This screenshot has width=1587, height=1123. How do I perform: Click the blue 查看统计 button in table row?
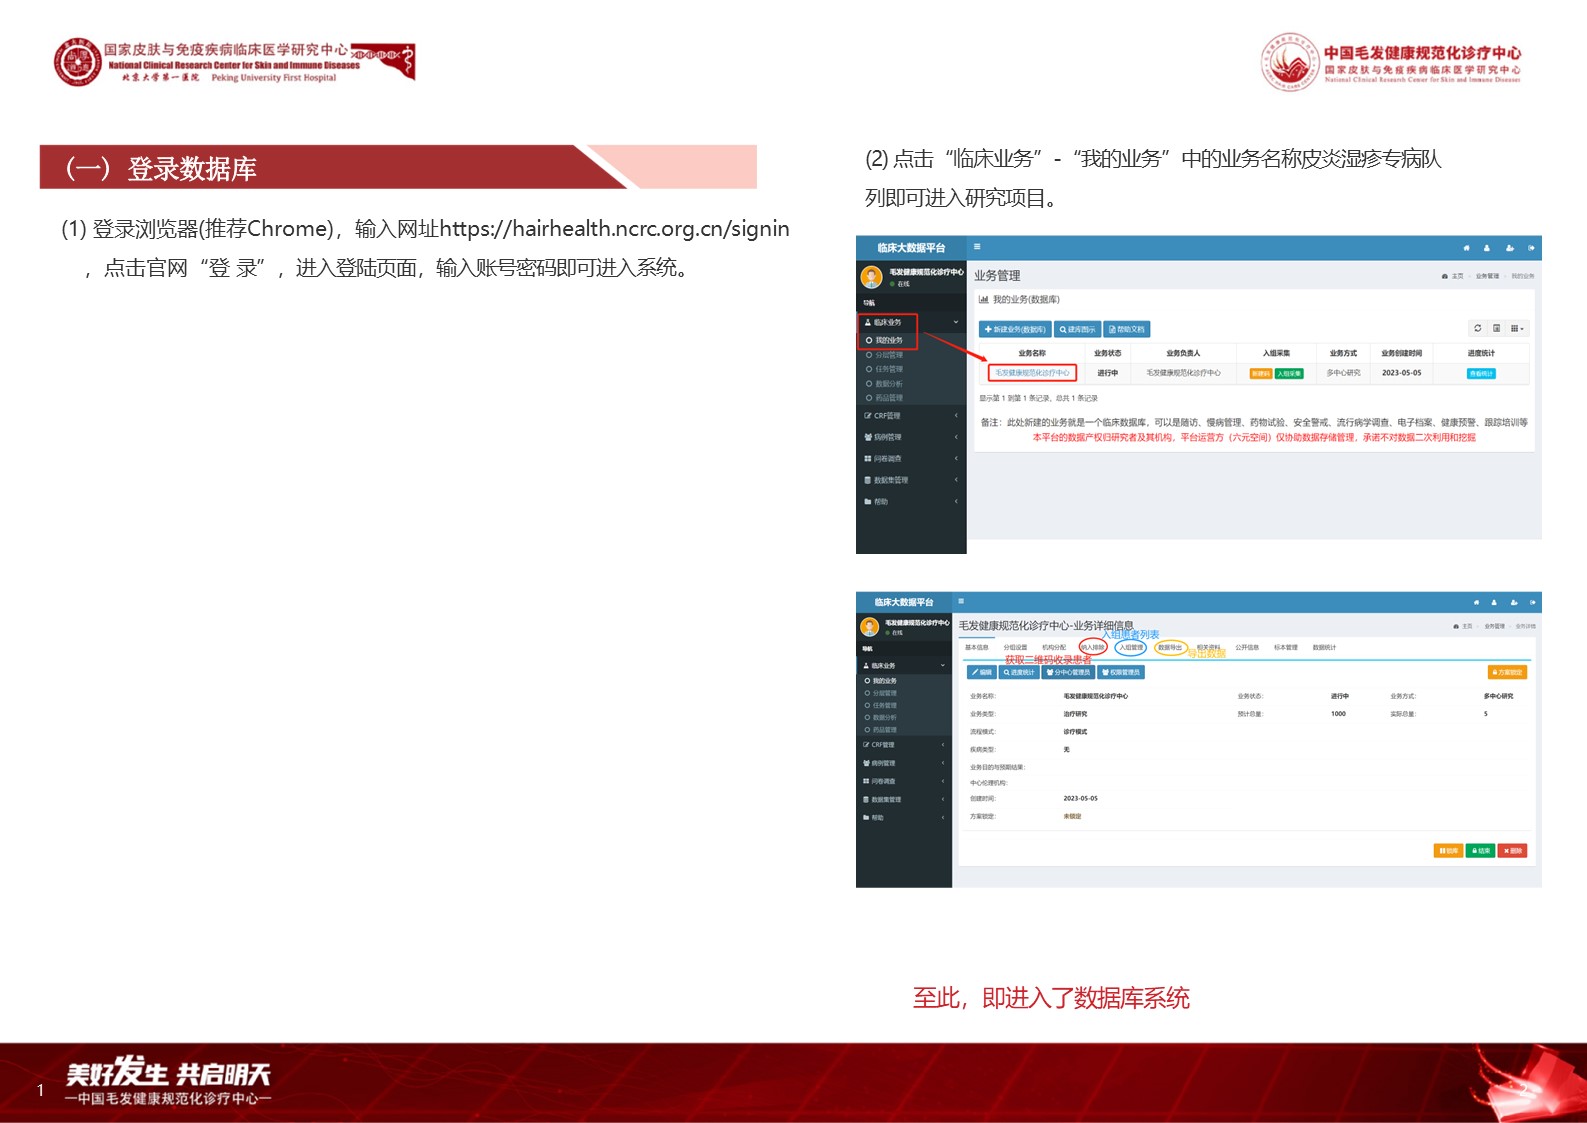click(1481, 373)
